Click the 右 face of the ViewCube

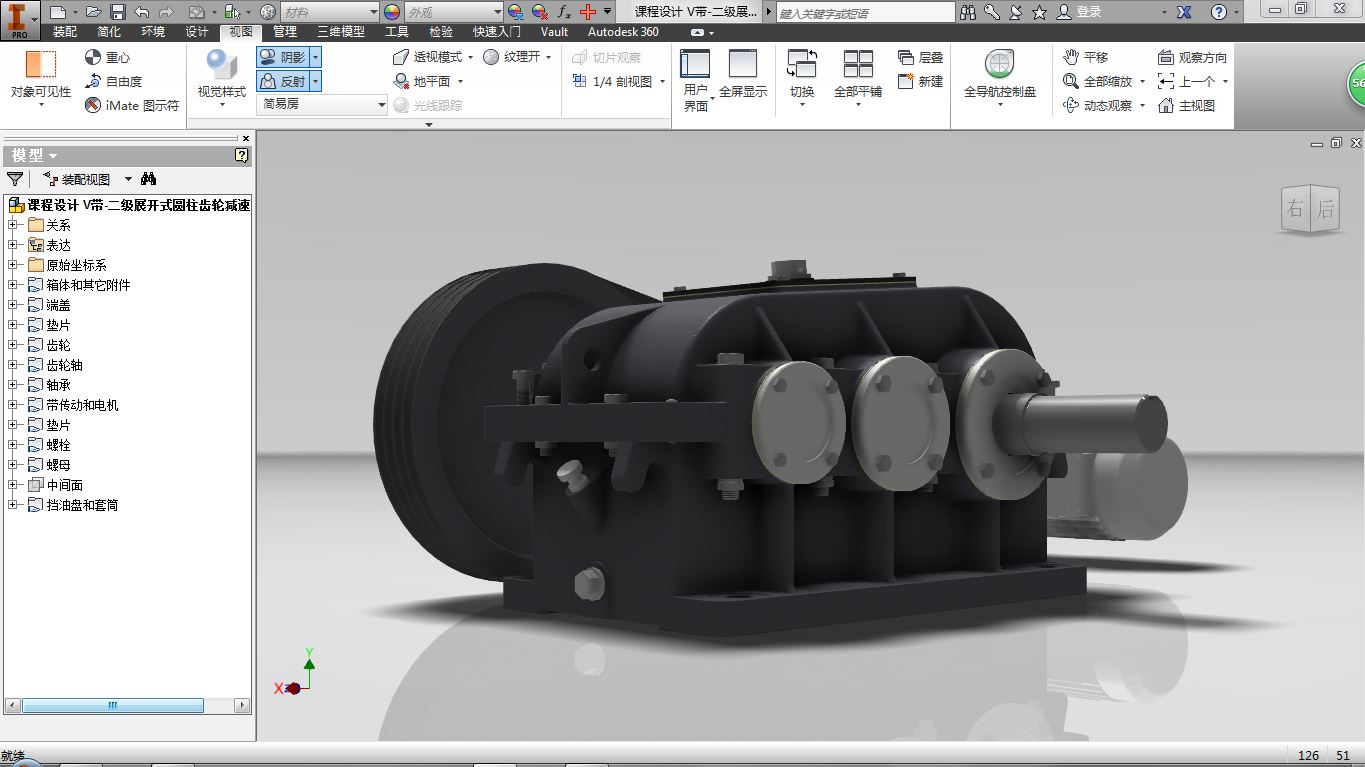tap(1295, 209)
